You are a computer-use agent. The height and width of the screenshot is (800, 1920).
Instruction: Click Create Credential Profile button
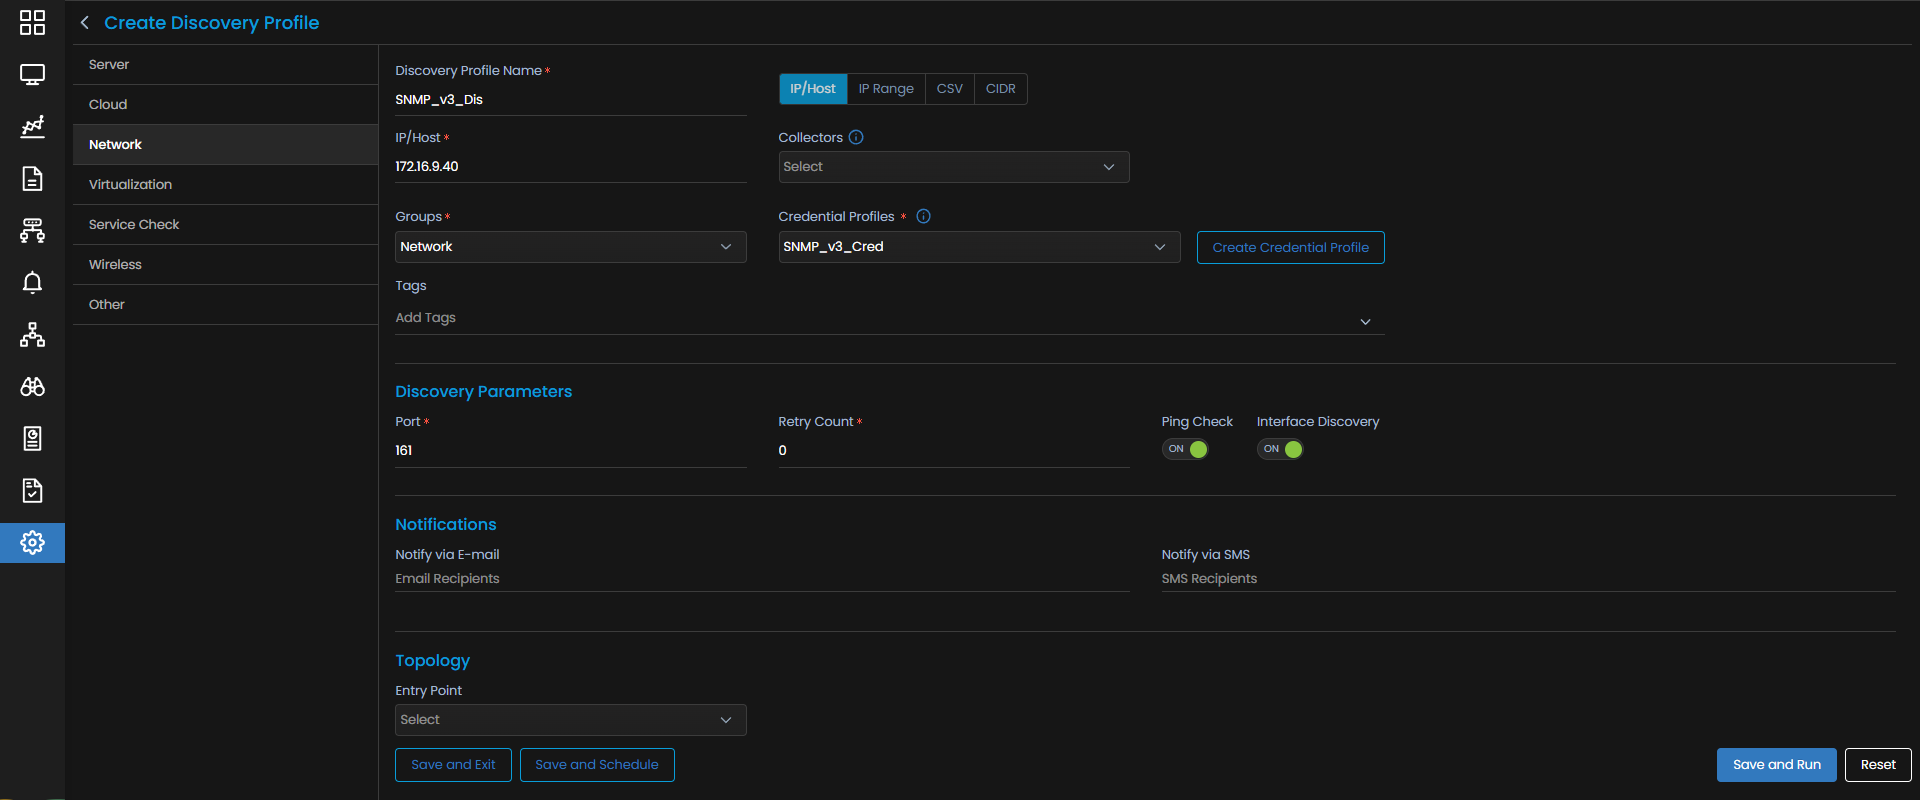point(1291,248)
